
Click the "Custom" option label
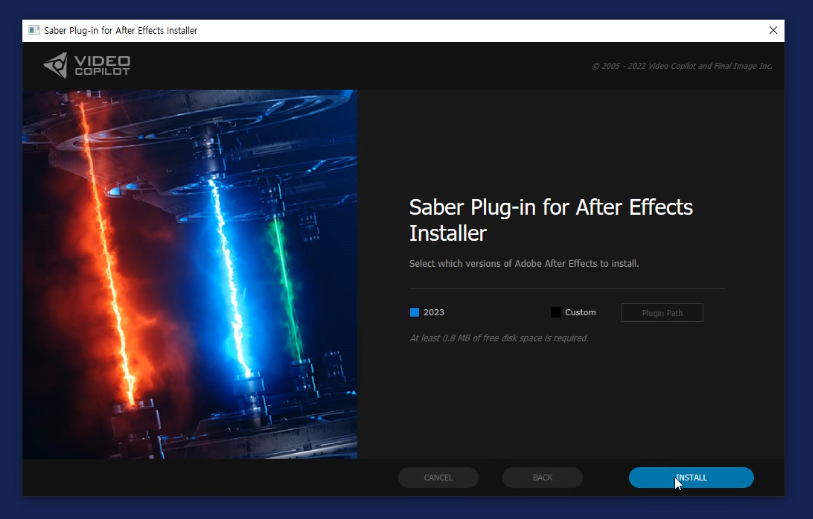pos(580,312)
